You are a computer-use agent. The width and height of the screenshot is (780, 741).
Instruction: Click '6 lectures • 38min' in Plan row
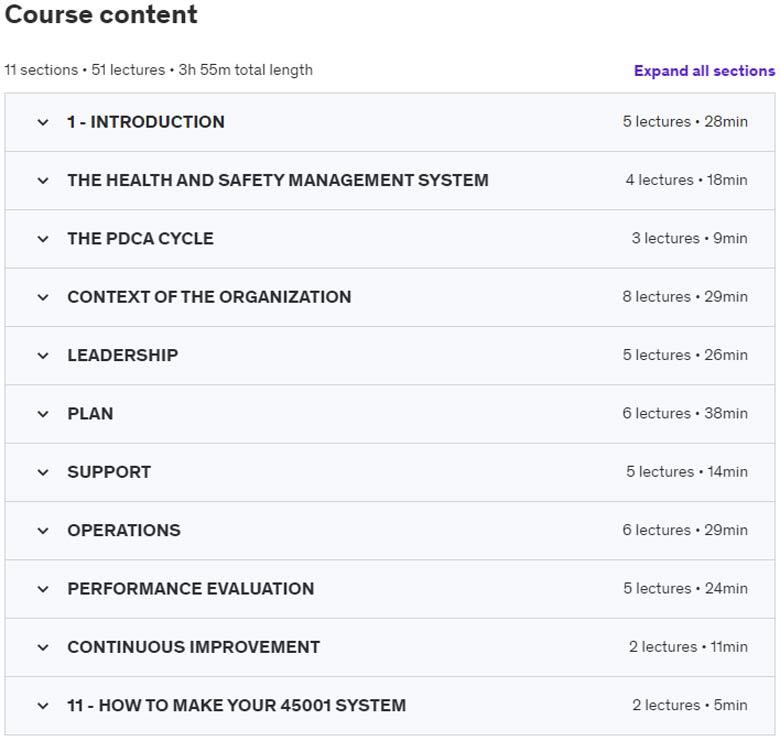tap(685, 413)
